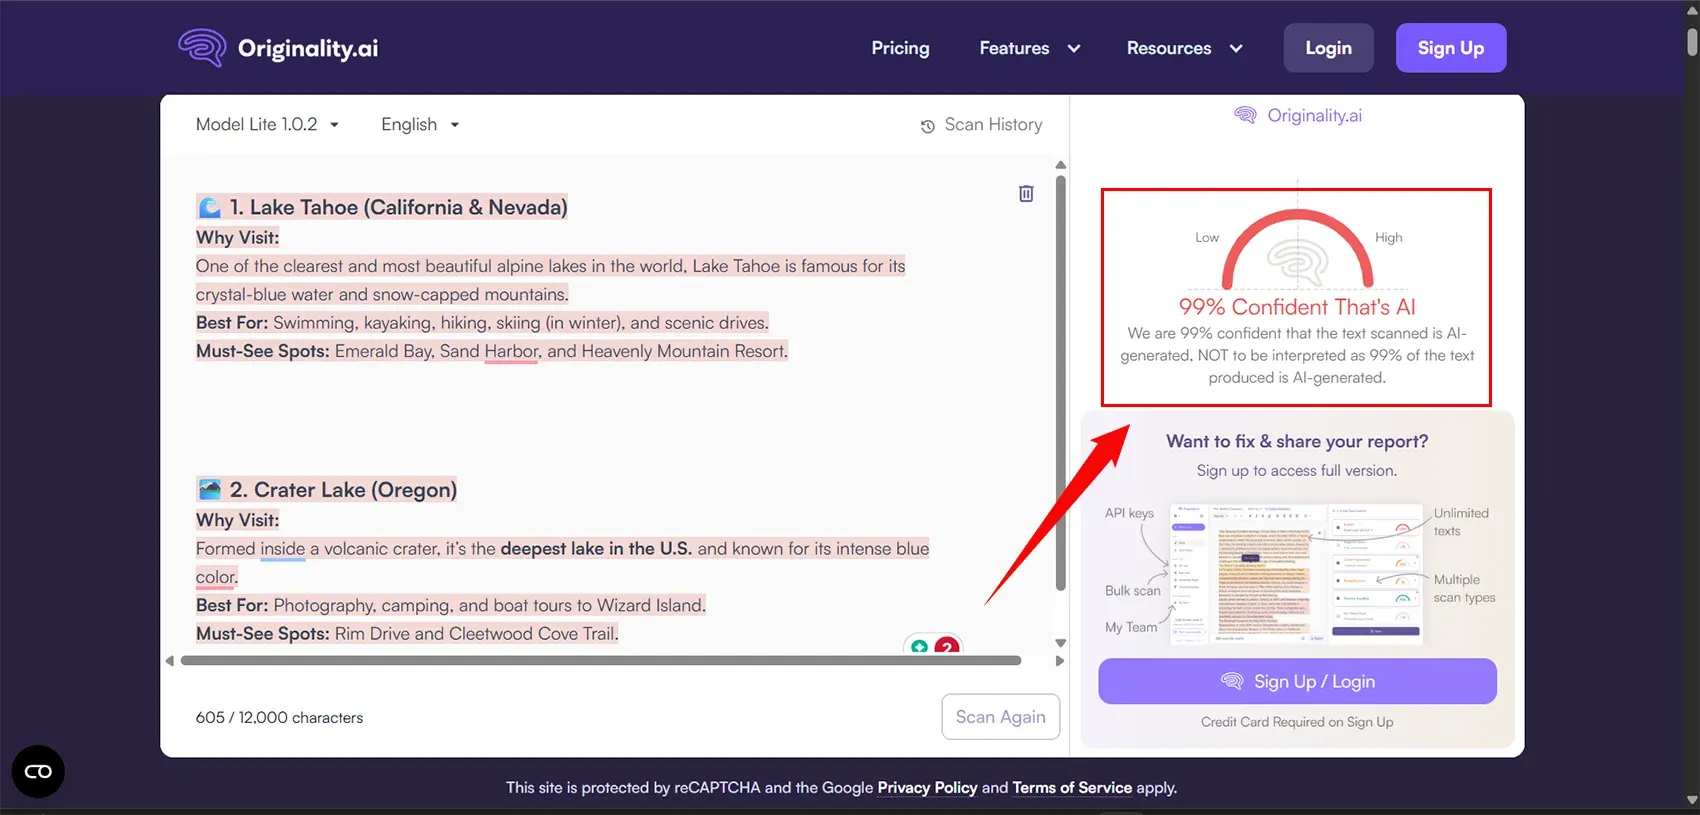This screenshot has width=1700, height=815.
Task: Click the Sign Up button in header
Action: [x=1450, y=48]
